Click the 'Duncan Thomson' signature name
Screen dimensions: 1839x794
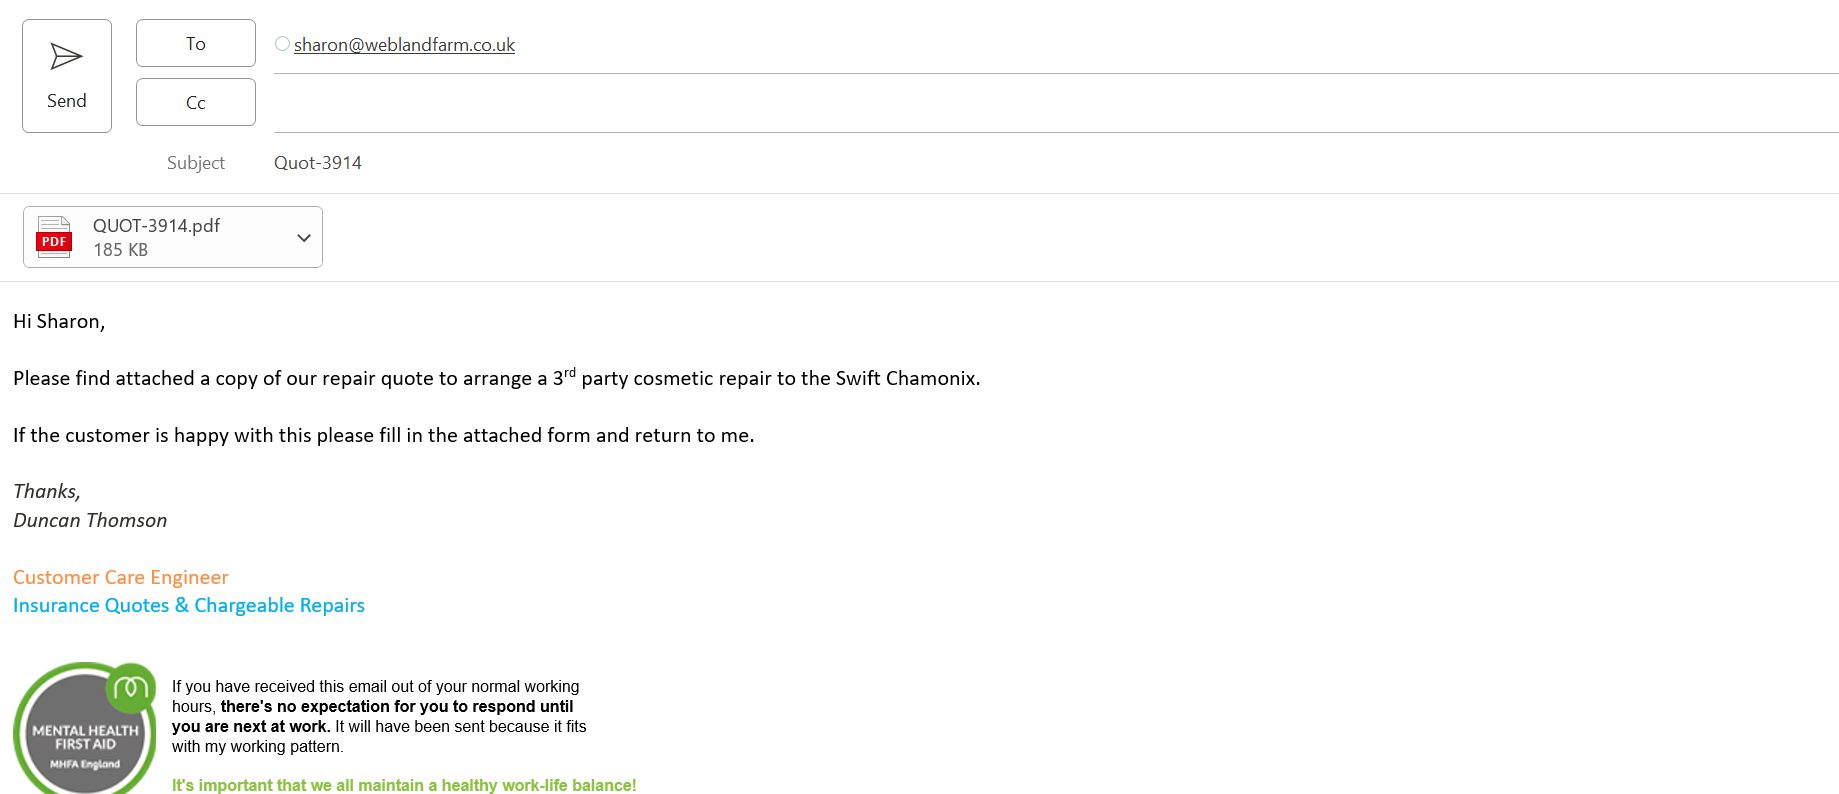point(90,521)
